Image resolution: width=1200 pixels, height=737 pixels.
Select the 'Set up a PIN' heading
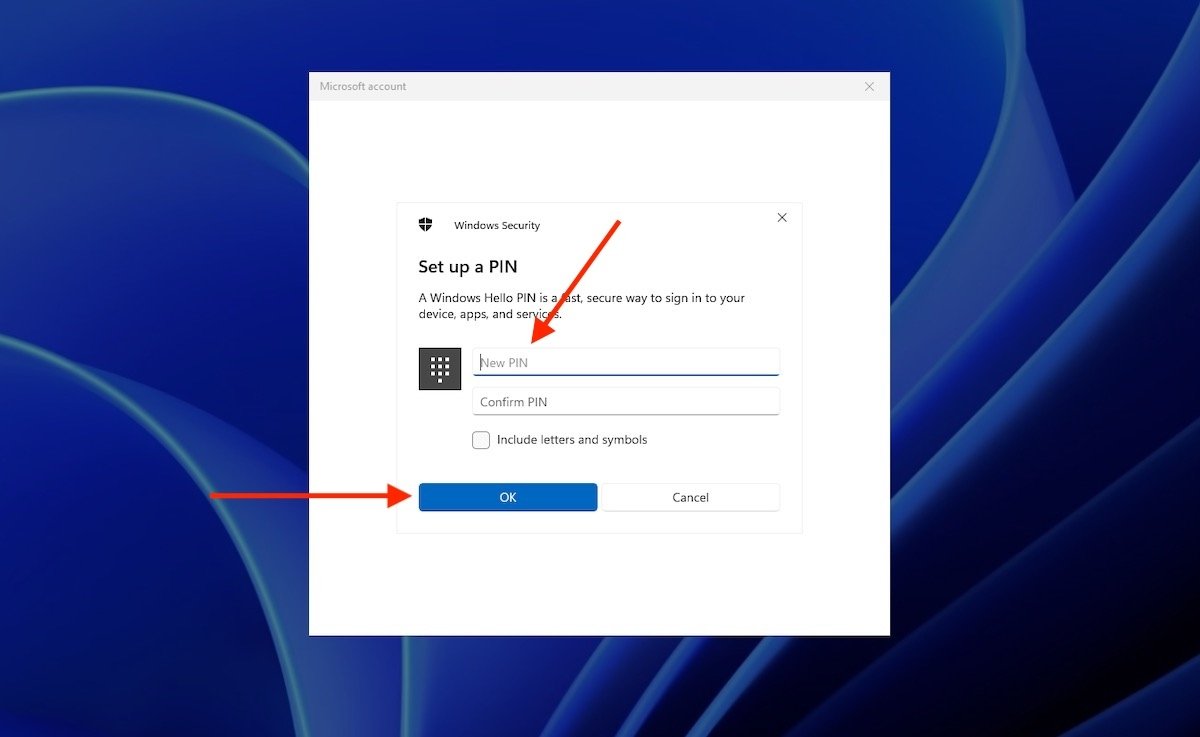click(x=468, y=267)
